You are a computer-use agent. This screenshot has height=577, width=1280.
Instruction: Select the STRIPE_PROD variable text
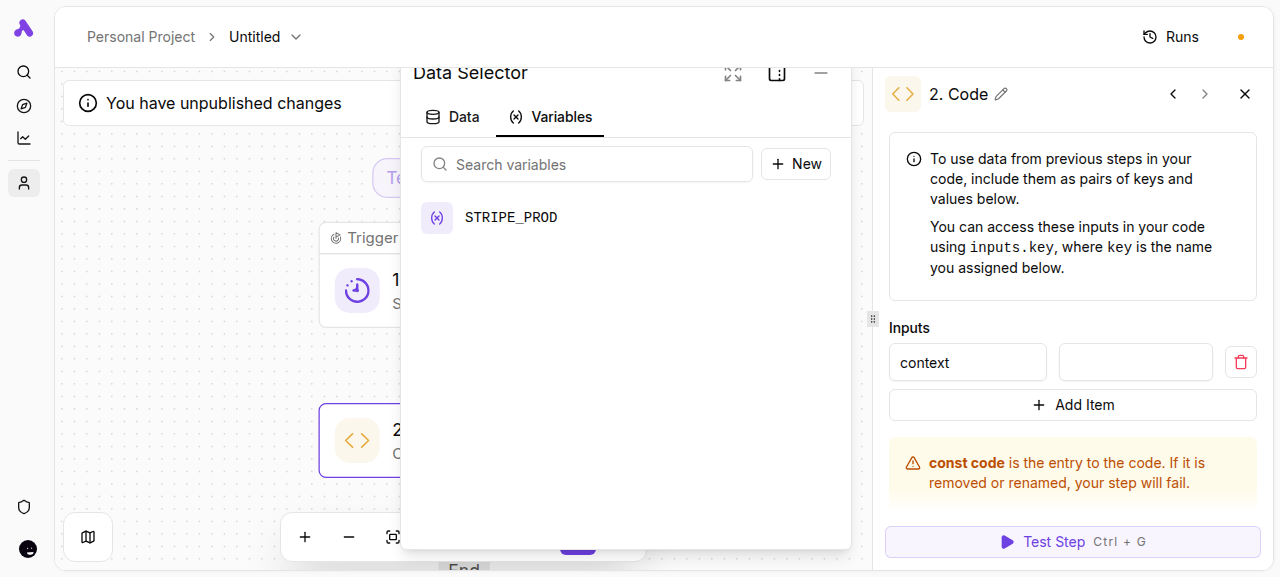click(x=511, y=217)
